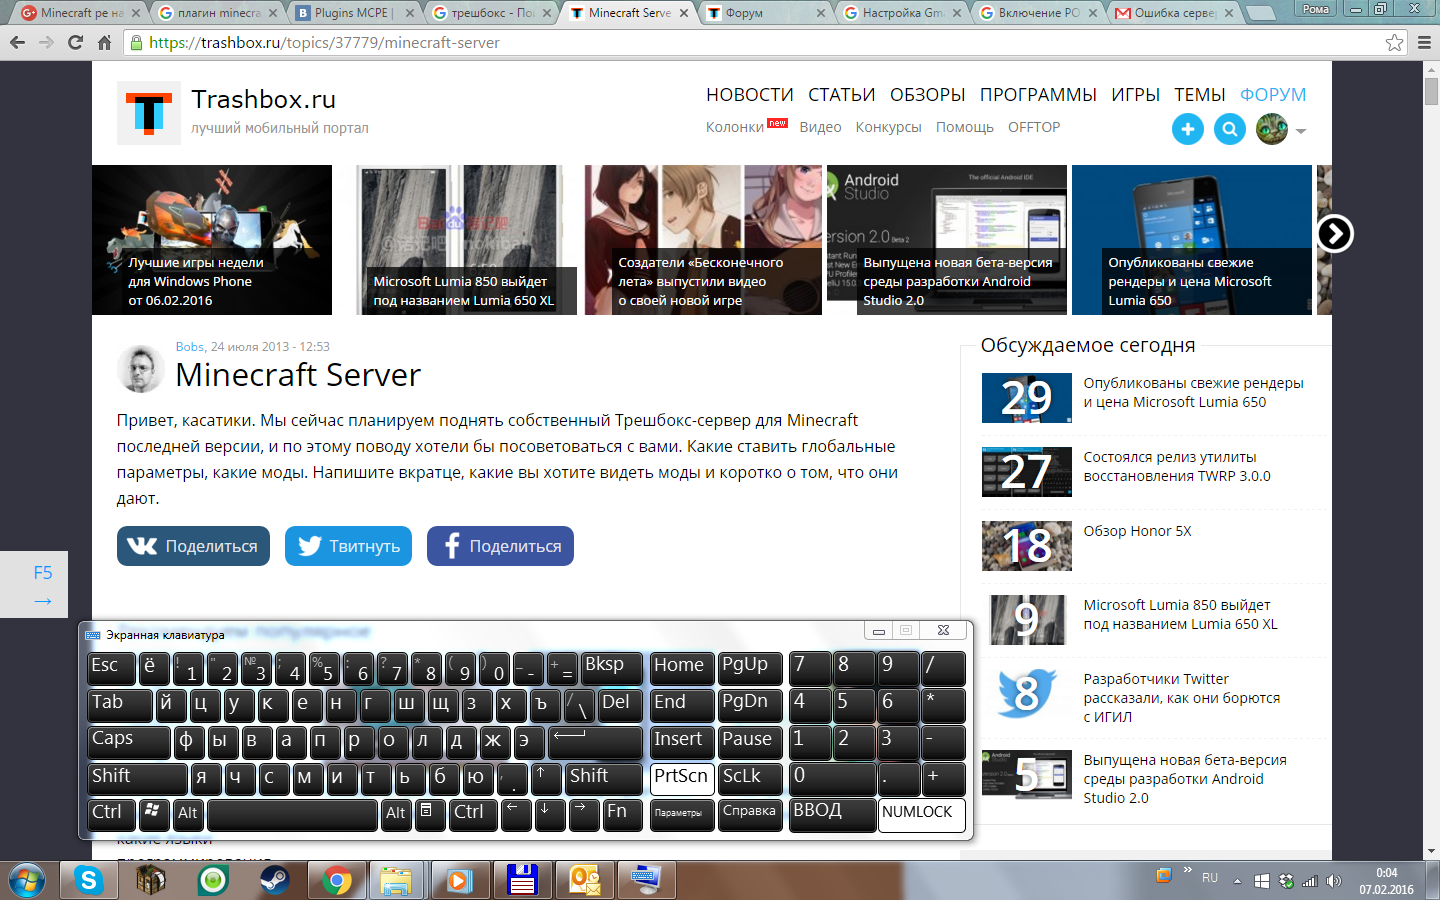Viewport: 1440px width, 900px height.
Task: Click the Esc key on on-screen keyboard
Action: pyautogui.click(x=111, y=668)
